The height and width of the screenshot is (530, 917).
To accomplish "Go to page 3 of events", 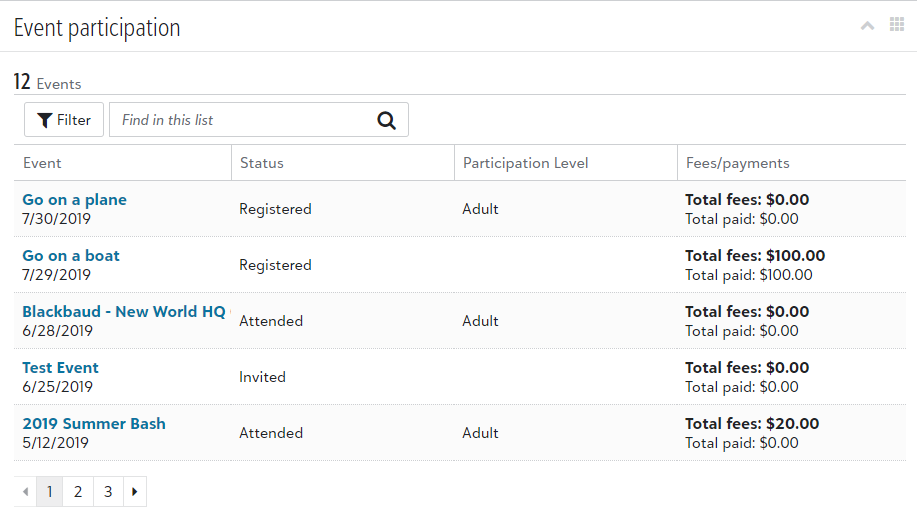I will [108, 491].
